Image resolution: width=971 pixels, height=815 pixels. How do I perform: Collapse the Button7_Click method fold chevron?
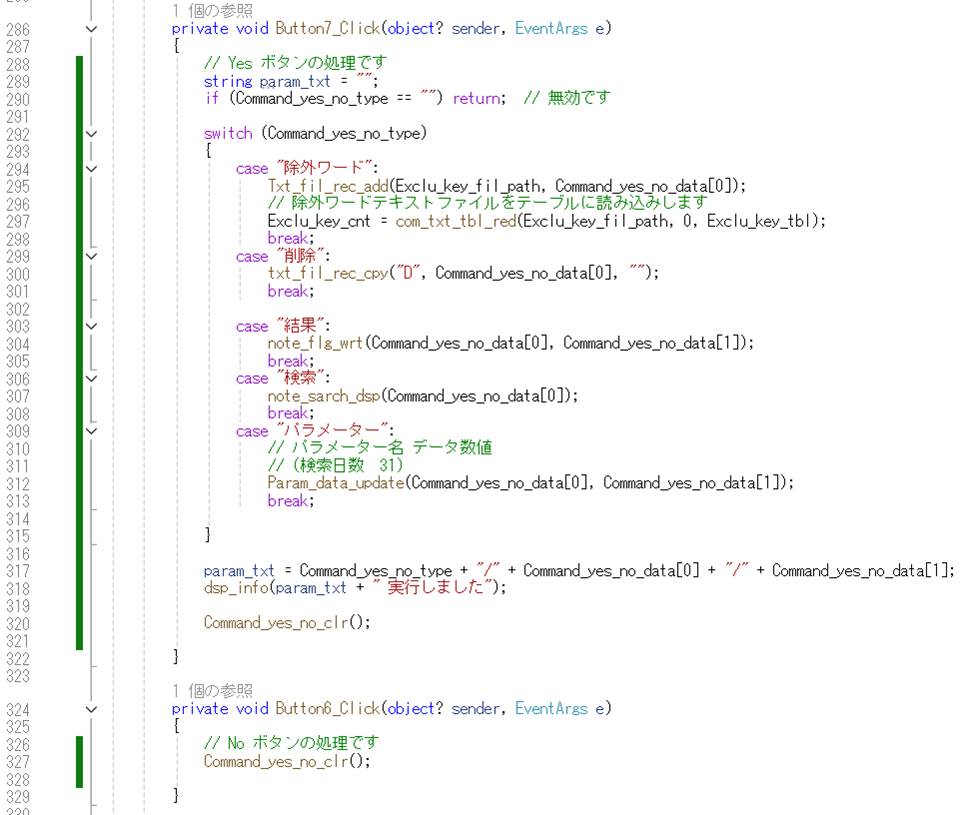click(x=92, y=29)
